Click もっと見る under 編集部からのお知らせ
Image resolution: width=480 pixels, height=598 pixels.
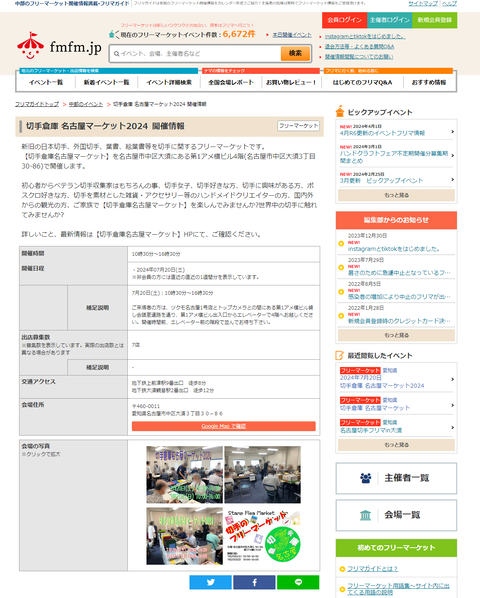pyautogui.click(x=397, y=335)
